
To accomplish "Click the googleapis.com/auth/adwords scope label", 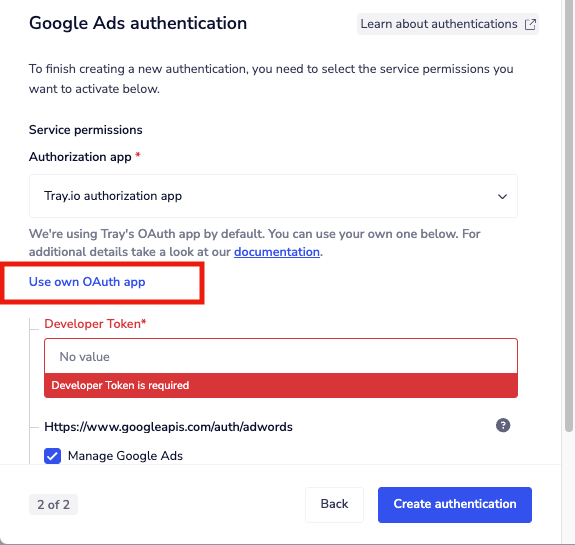I will 168,427.
